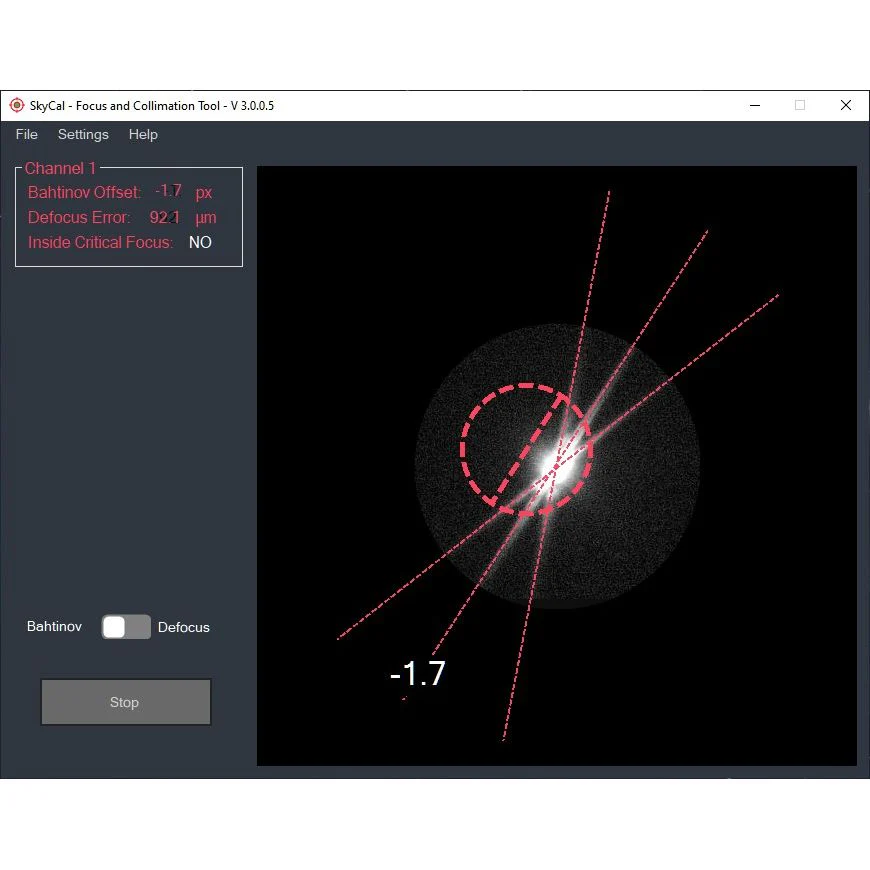Select the Bahtinov Offset value field
Image resolution: width=870 pixels, height=870 pixels.
point(169,192)
